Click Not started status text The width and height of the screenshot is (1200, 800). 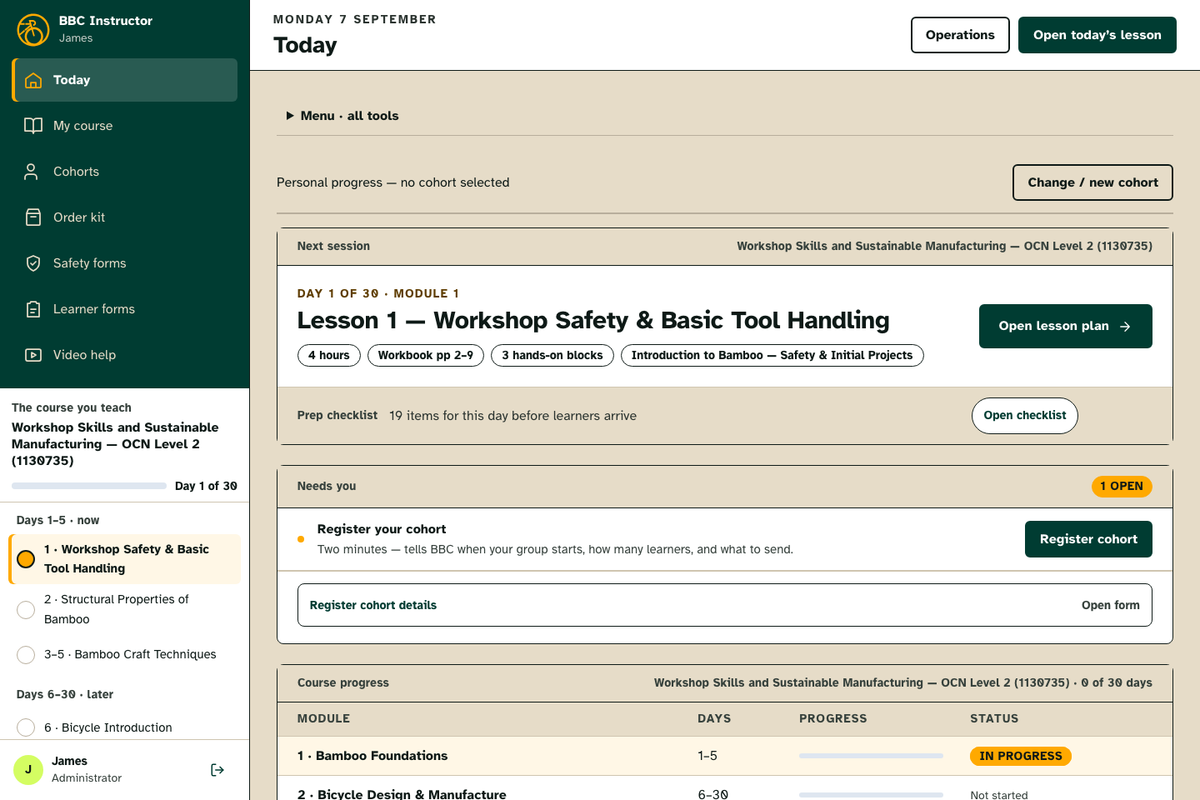(999, 795)
